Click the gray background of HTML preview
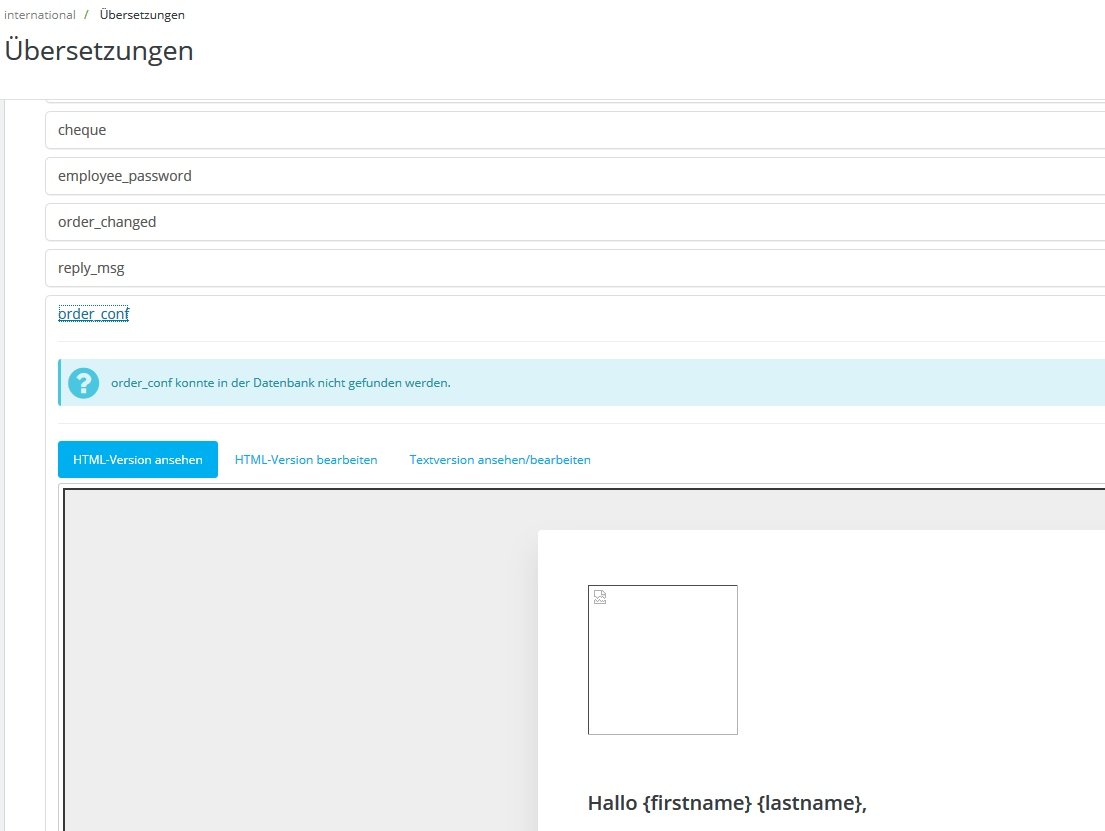Image resolution: width=1105 pixels, height=831 pixels. click(x=302, y=659)
